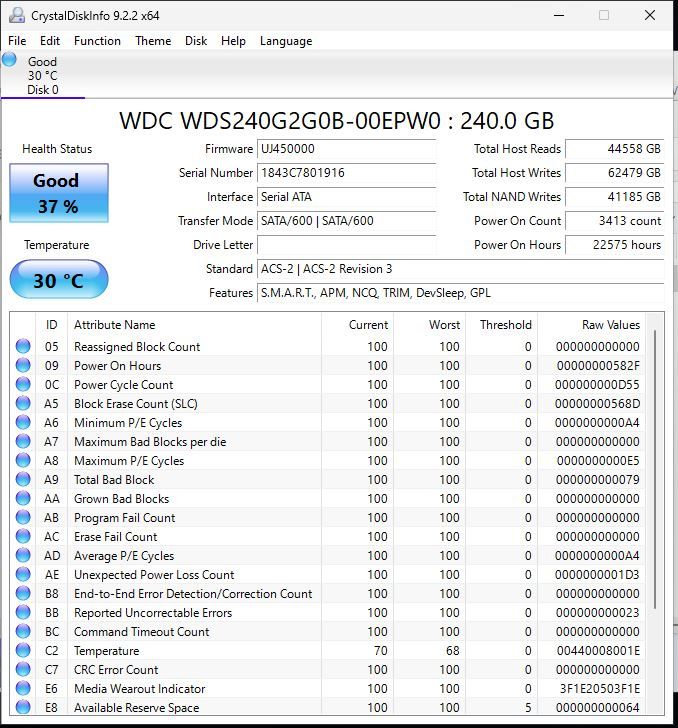This screenshot has height=728, width=678.
Task: Click the Current column header
Action: pos(358,325)
